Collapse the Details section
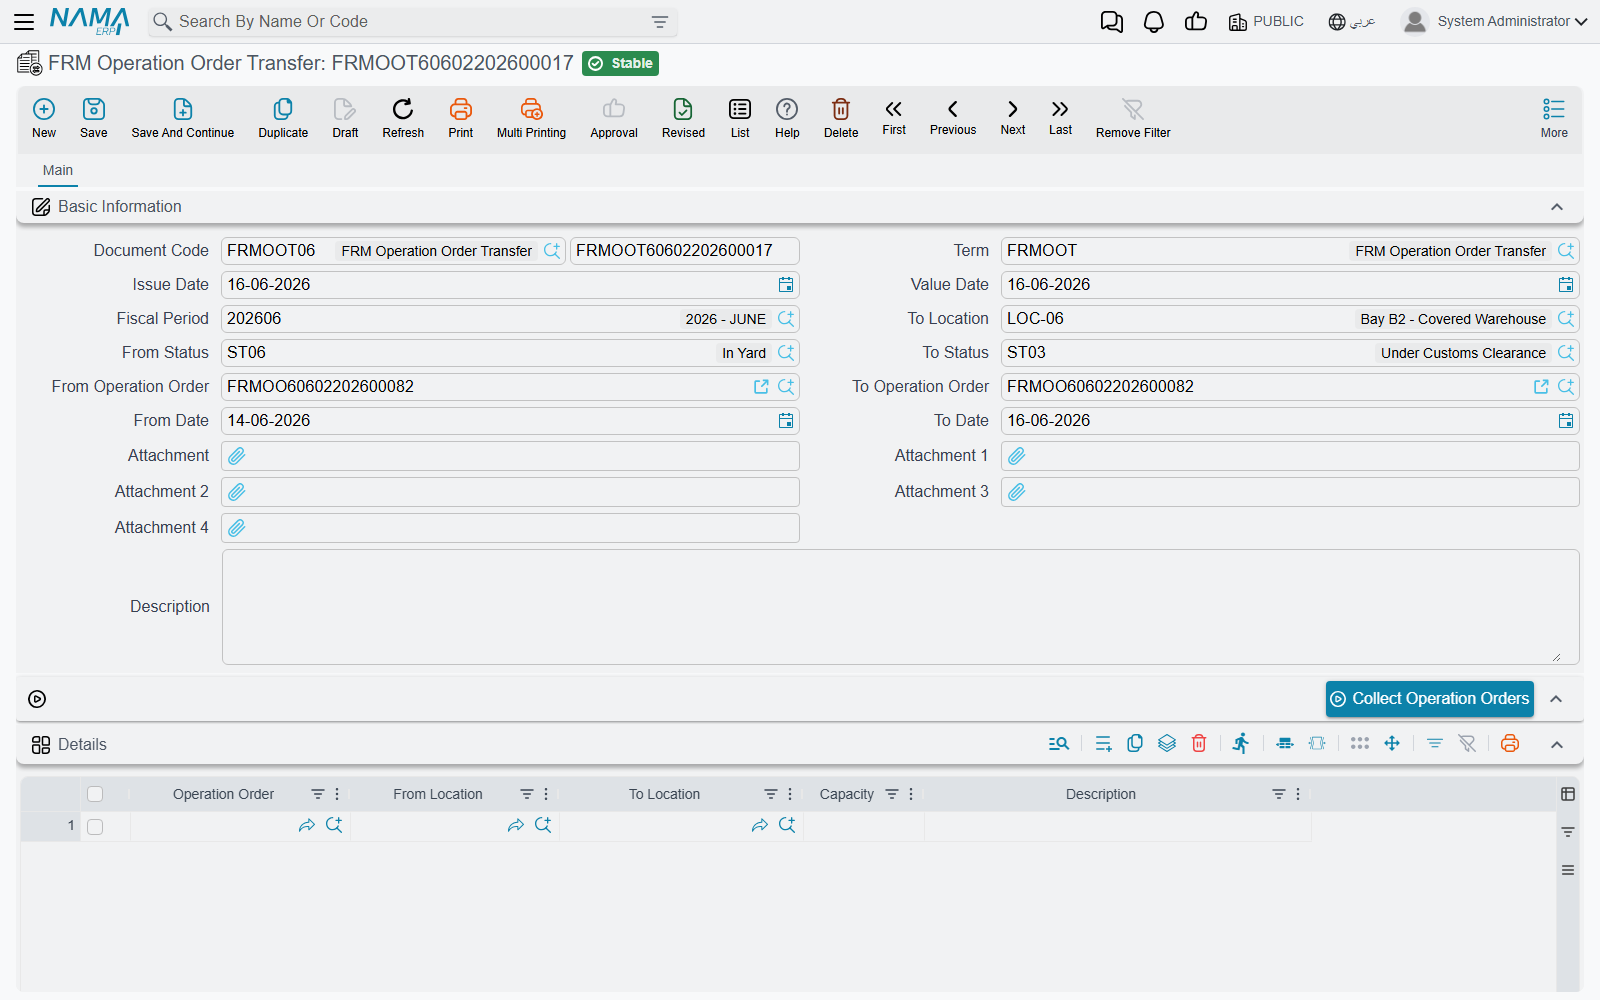The image size is (1600, 1000). [1557, 745]
